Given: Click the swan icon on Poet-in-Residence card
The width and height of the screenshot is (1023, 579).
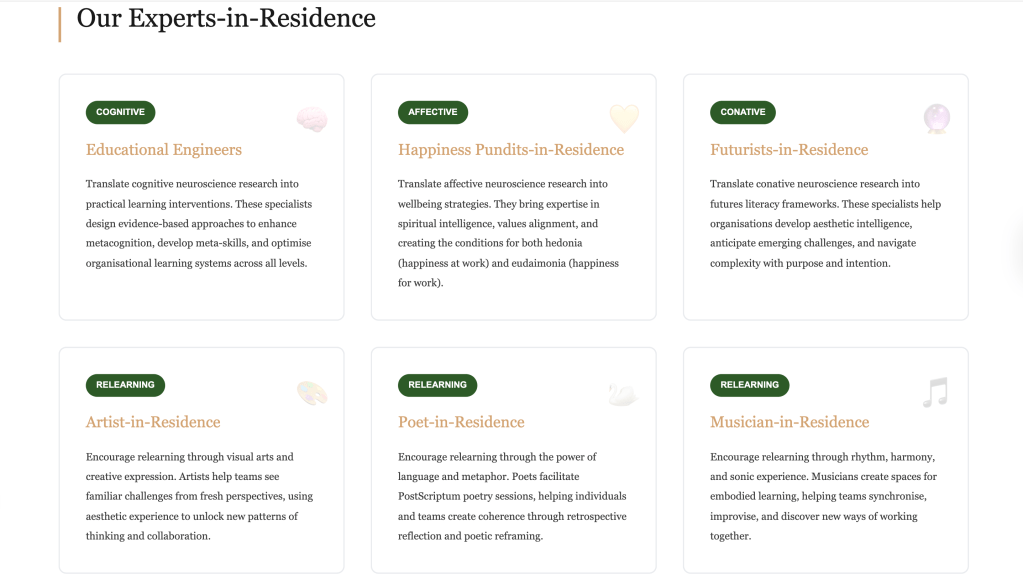Looking at the screenshot, I should click(x=623, y=393).
